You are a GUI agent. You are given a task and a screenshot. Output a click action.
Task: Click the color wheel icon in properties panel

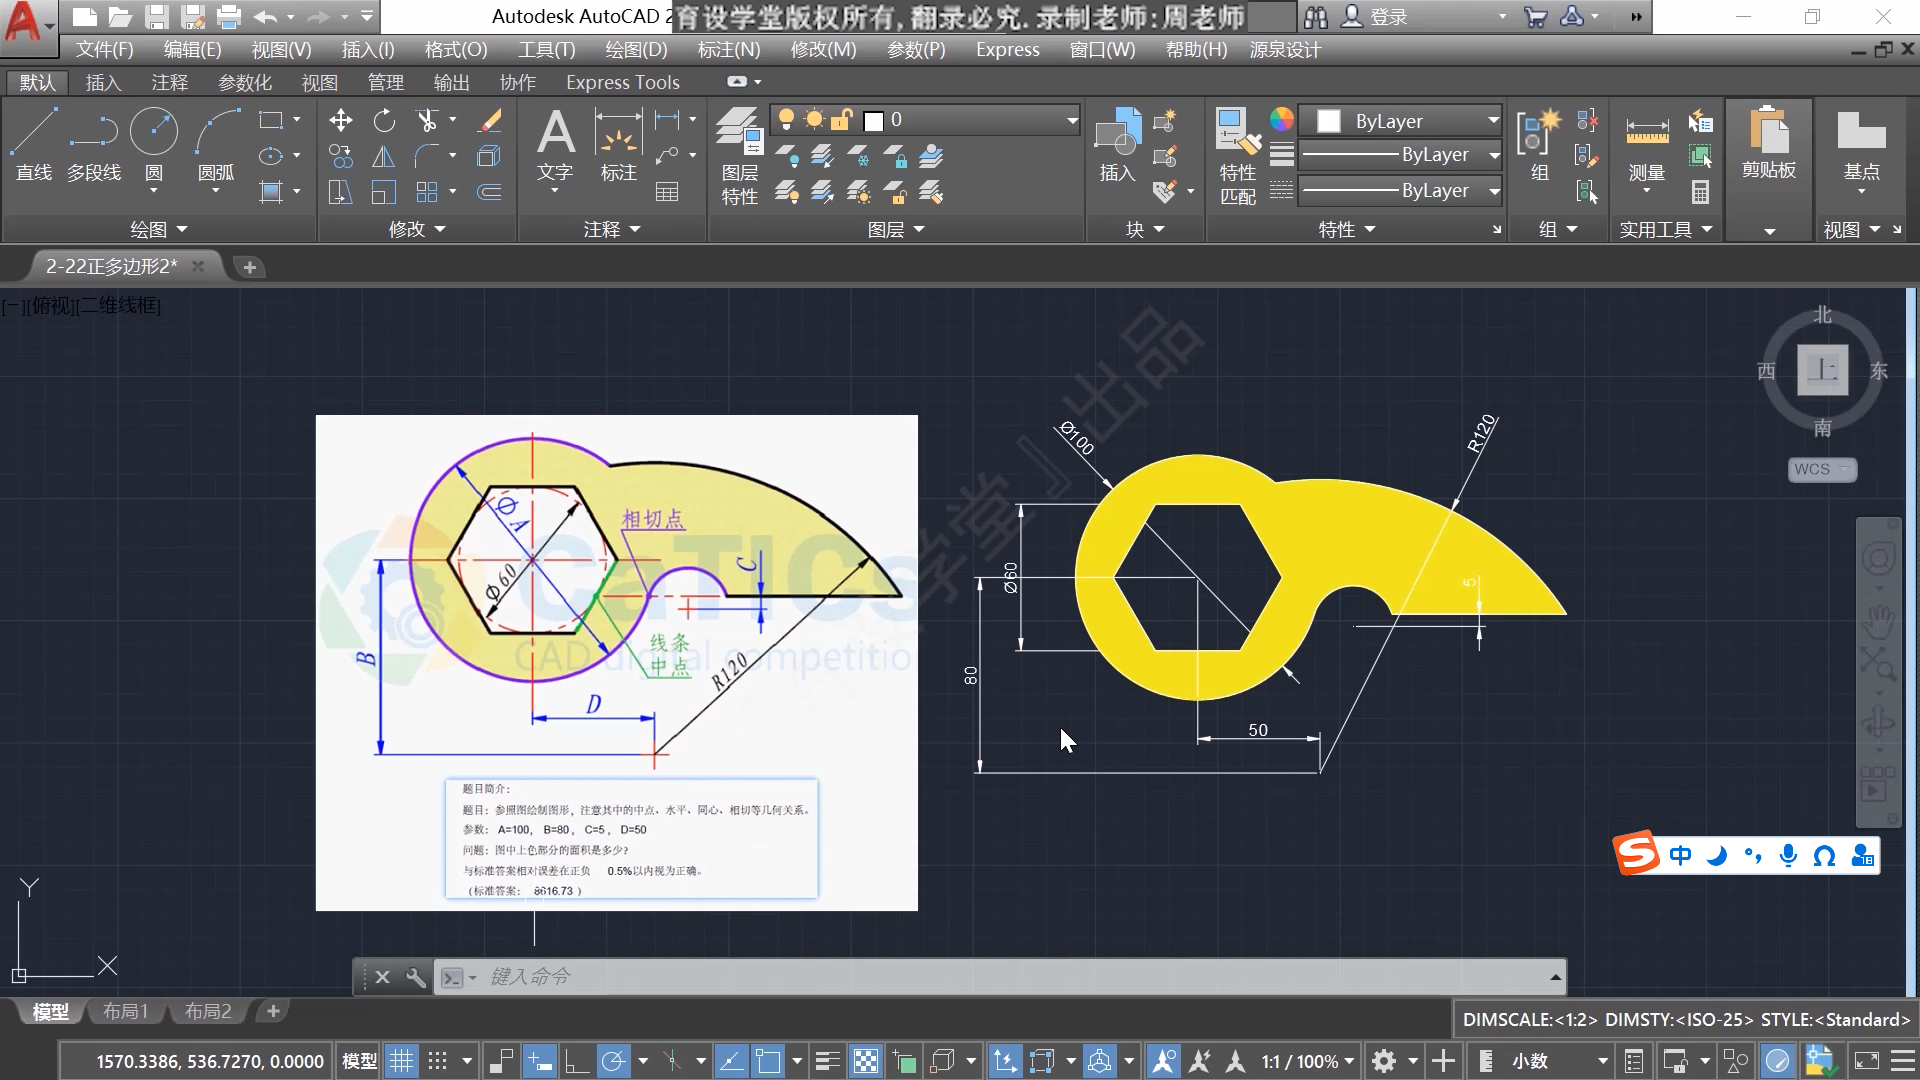(x=1282, y=120)
